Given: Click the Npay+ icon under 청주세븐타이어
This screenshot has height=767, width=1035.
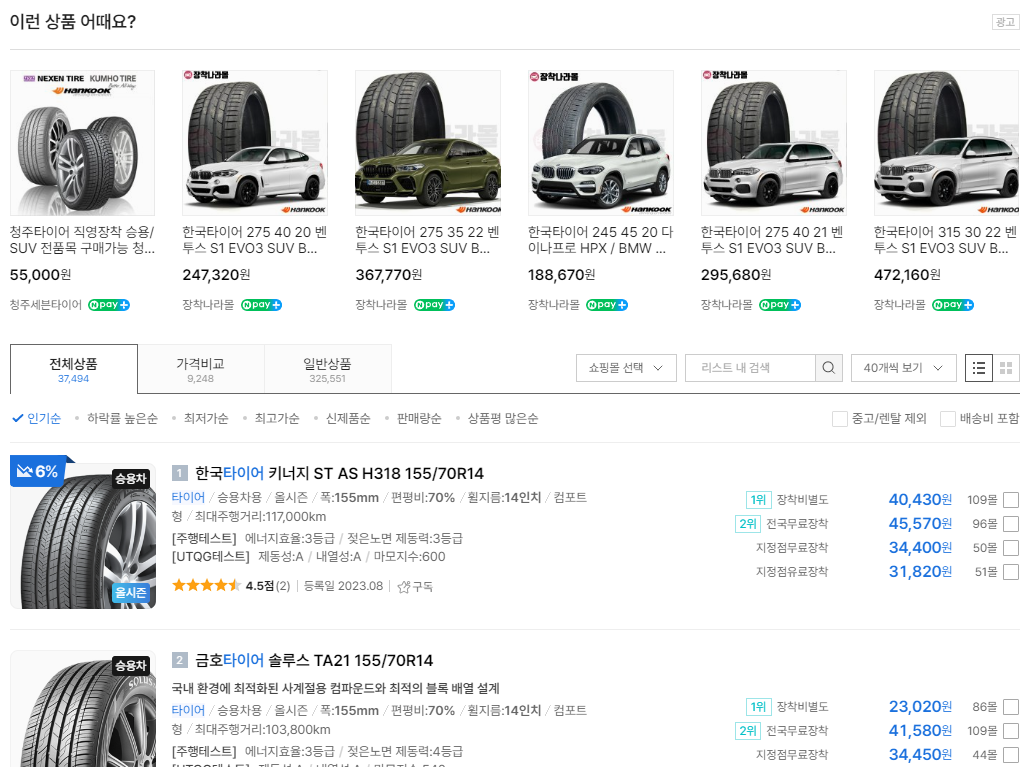Looking at the screenshot, I should click(x=108, y=304).
